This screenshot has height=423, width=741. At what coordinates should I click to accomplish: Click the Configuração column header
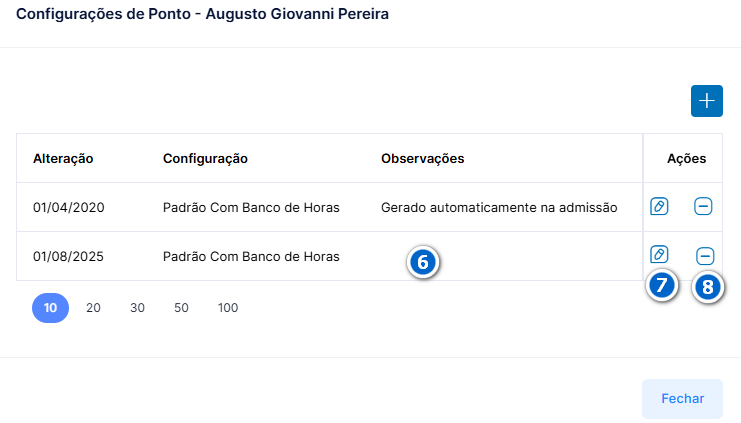point(205,158)
